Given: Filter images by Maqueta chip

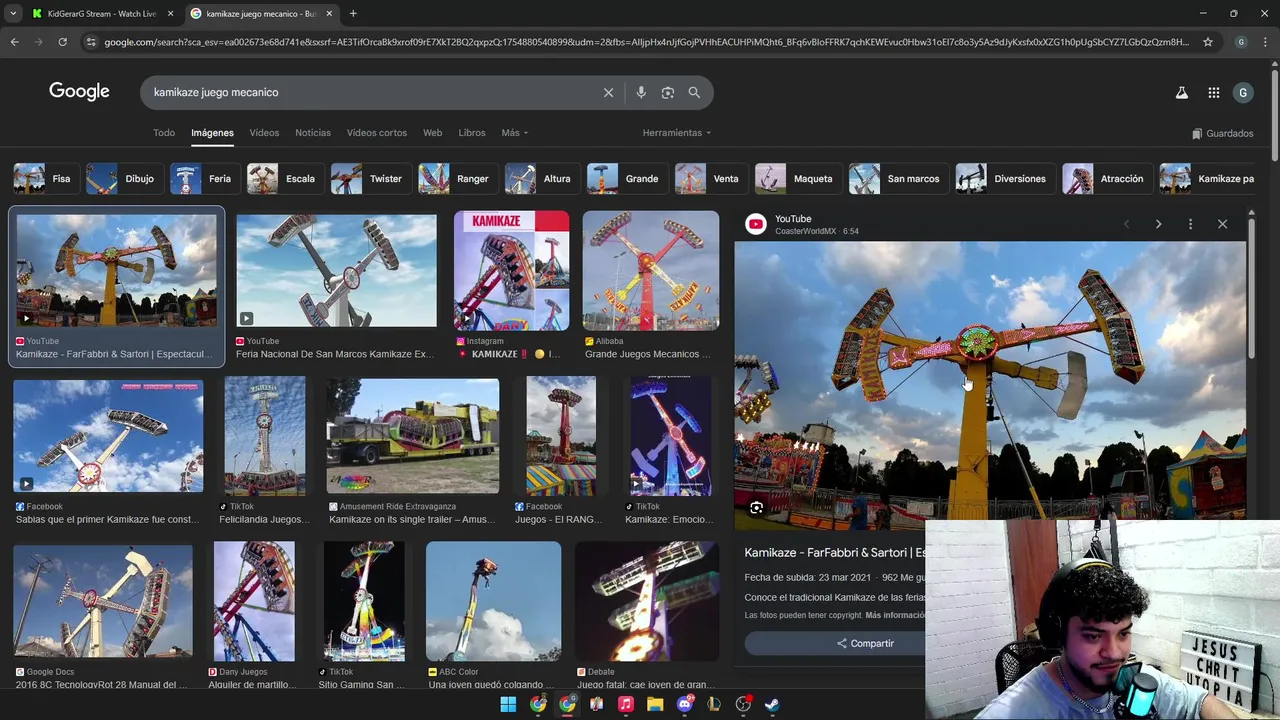Looking at the screenshot, I should [x=798, y=179].
